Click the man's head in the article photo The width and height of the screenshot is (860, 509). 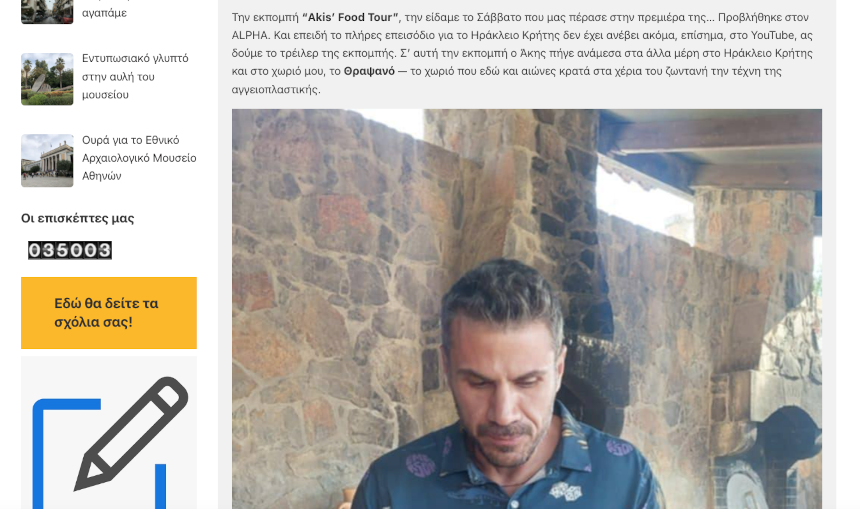[503, 362]
